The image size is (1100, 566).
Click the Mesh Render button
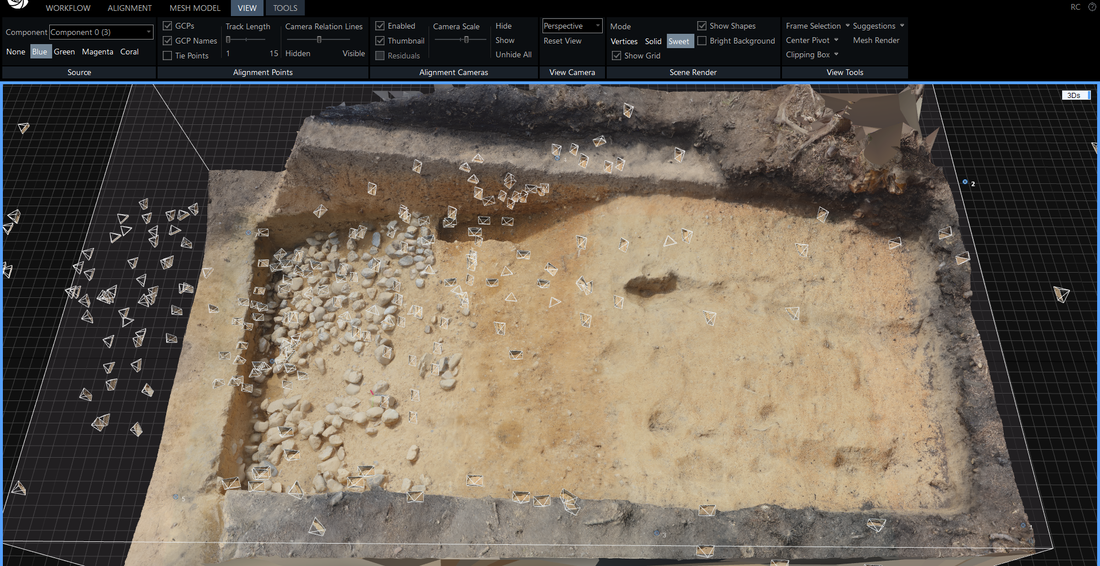coord(875,41)
